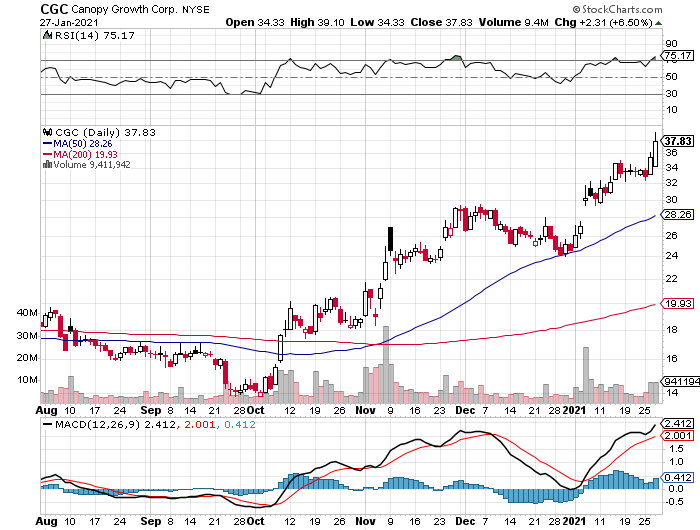Click the green up-arrow after the Chg percentage
The image size is (700, 530).
coord(658,23)
